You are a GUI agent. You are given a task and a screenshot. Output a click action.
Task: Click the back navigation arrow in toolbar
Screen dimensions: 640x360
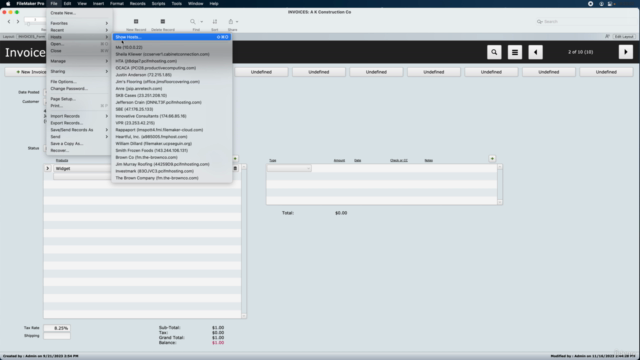tap(9, 22)
